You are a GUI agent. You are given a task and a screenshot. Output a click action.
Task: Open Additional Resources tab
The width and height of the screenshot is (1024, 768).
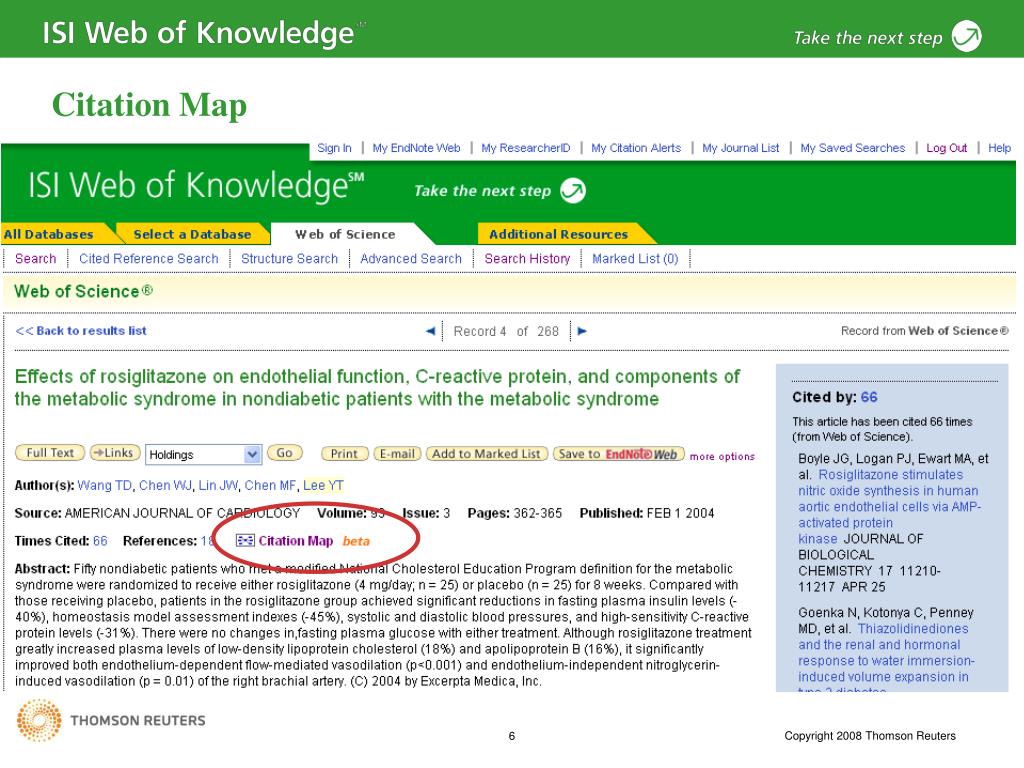coord(558,234)
